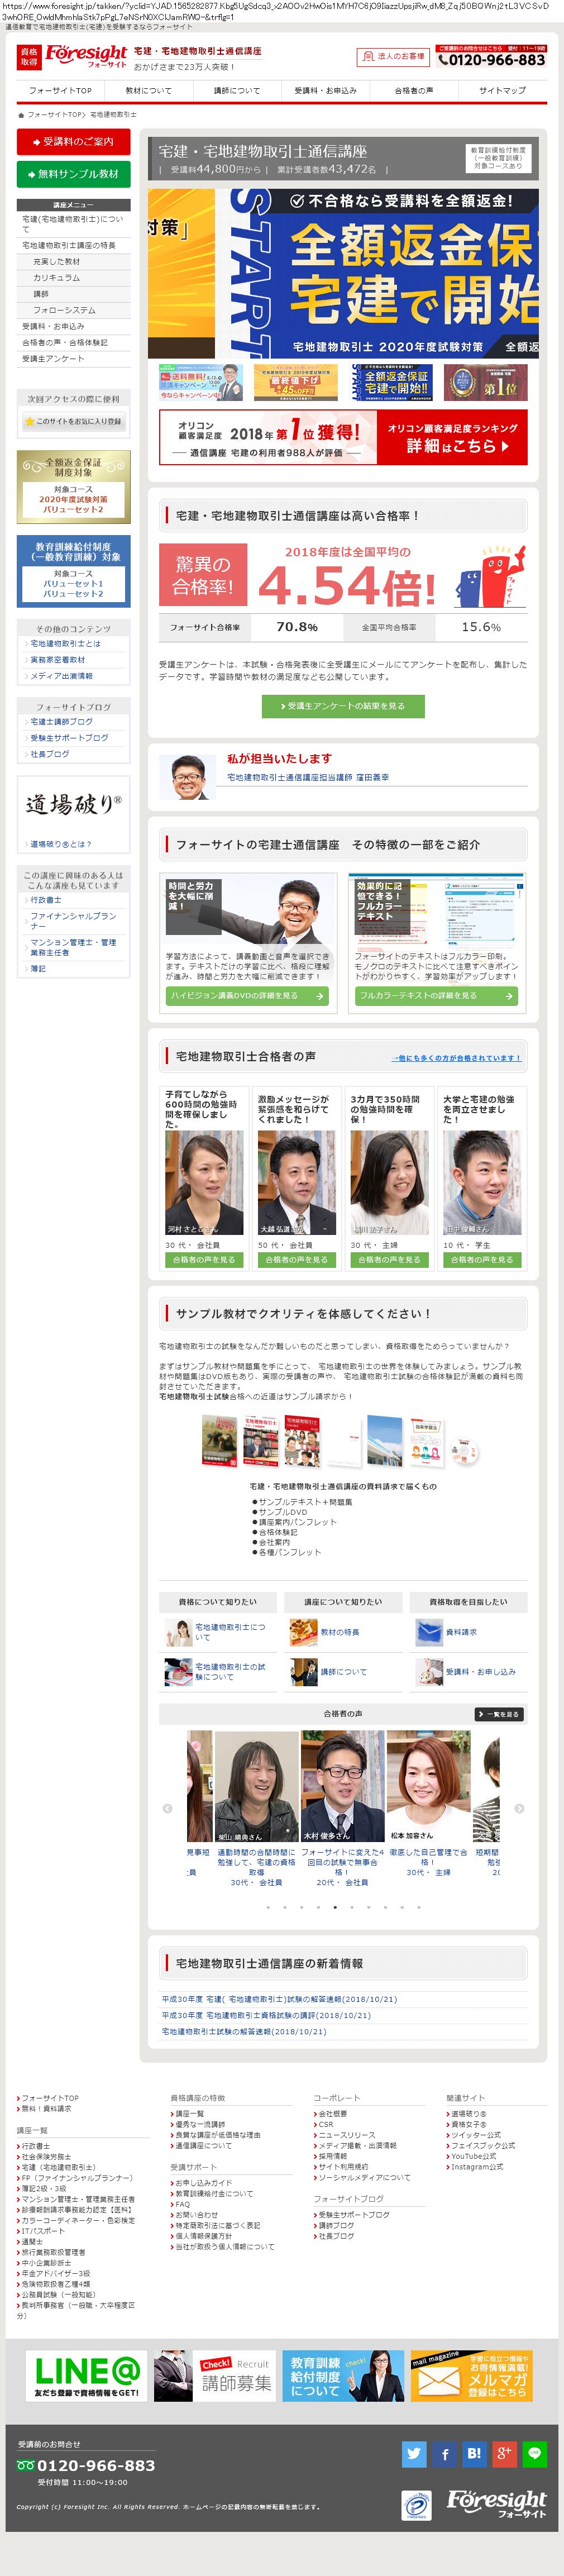Click the home icon in breadcrumb
This screenshot has width=564, height=2576.
[x=21, y=115]
